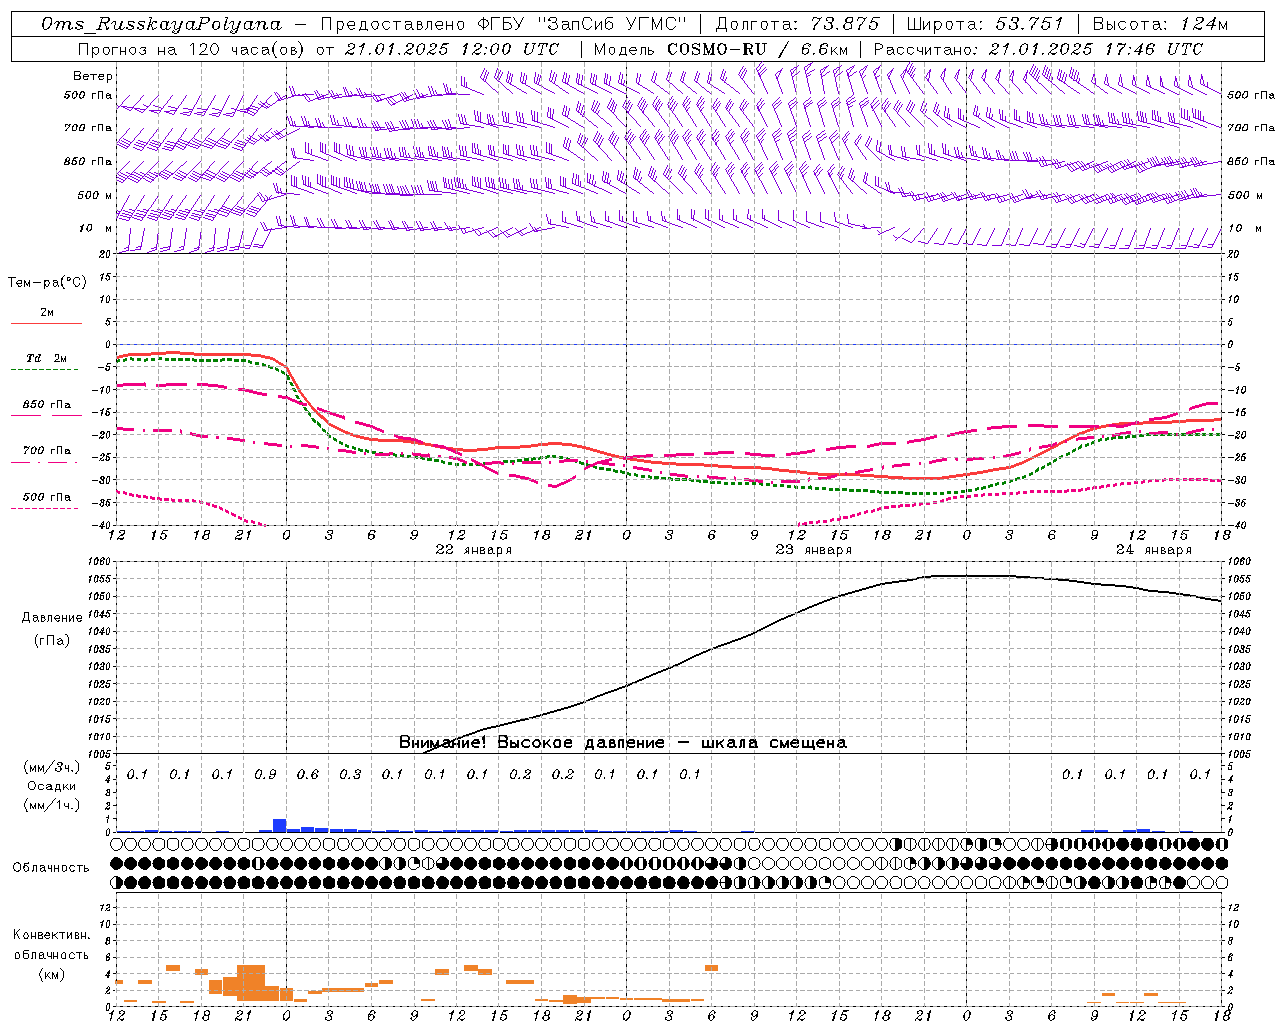Click the Рассчитано: 21.01.2025 17:46 UTC text
Image resolution: width=1280 pixels, height=1024 pixels.
coord(1038,49)
